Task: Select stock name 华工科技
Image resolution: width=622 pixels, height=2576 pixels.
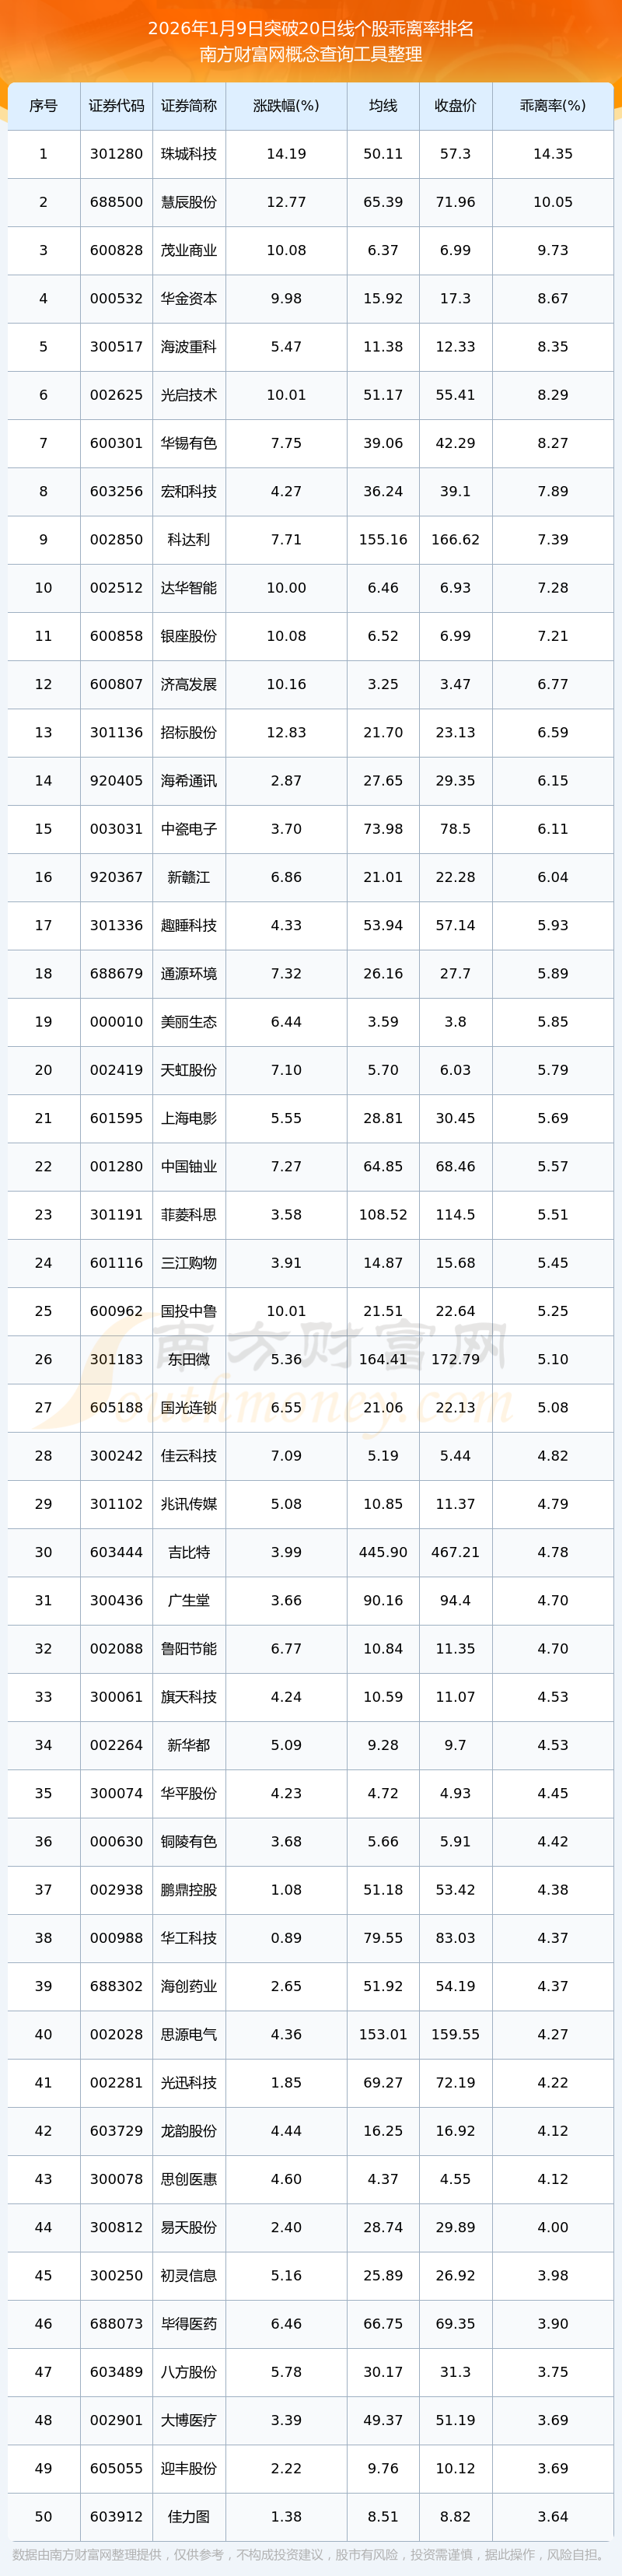Action: pyautogui.click(x=189, y=1938)
